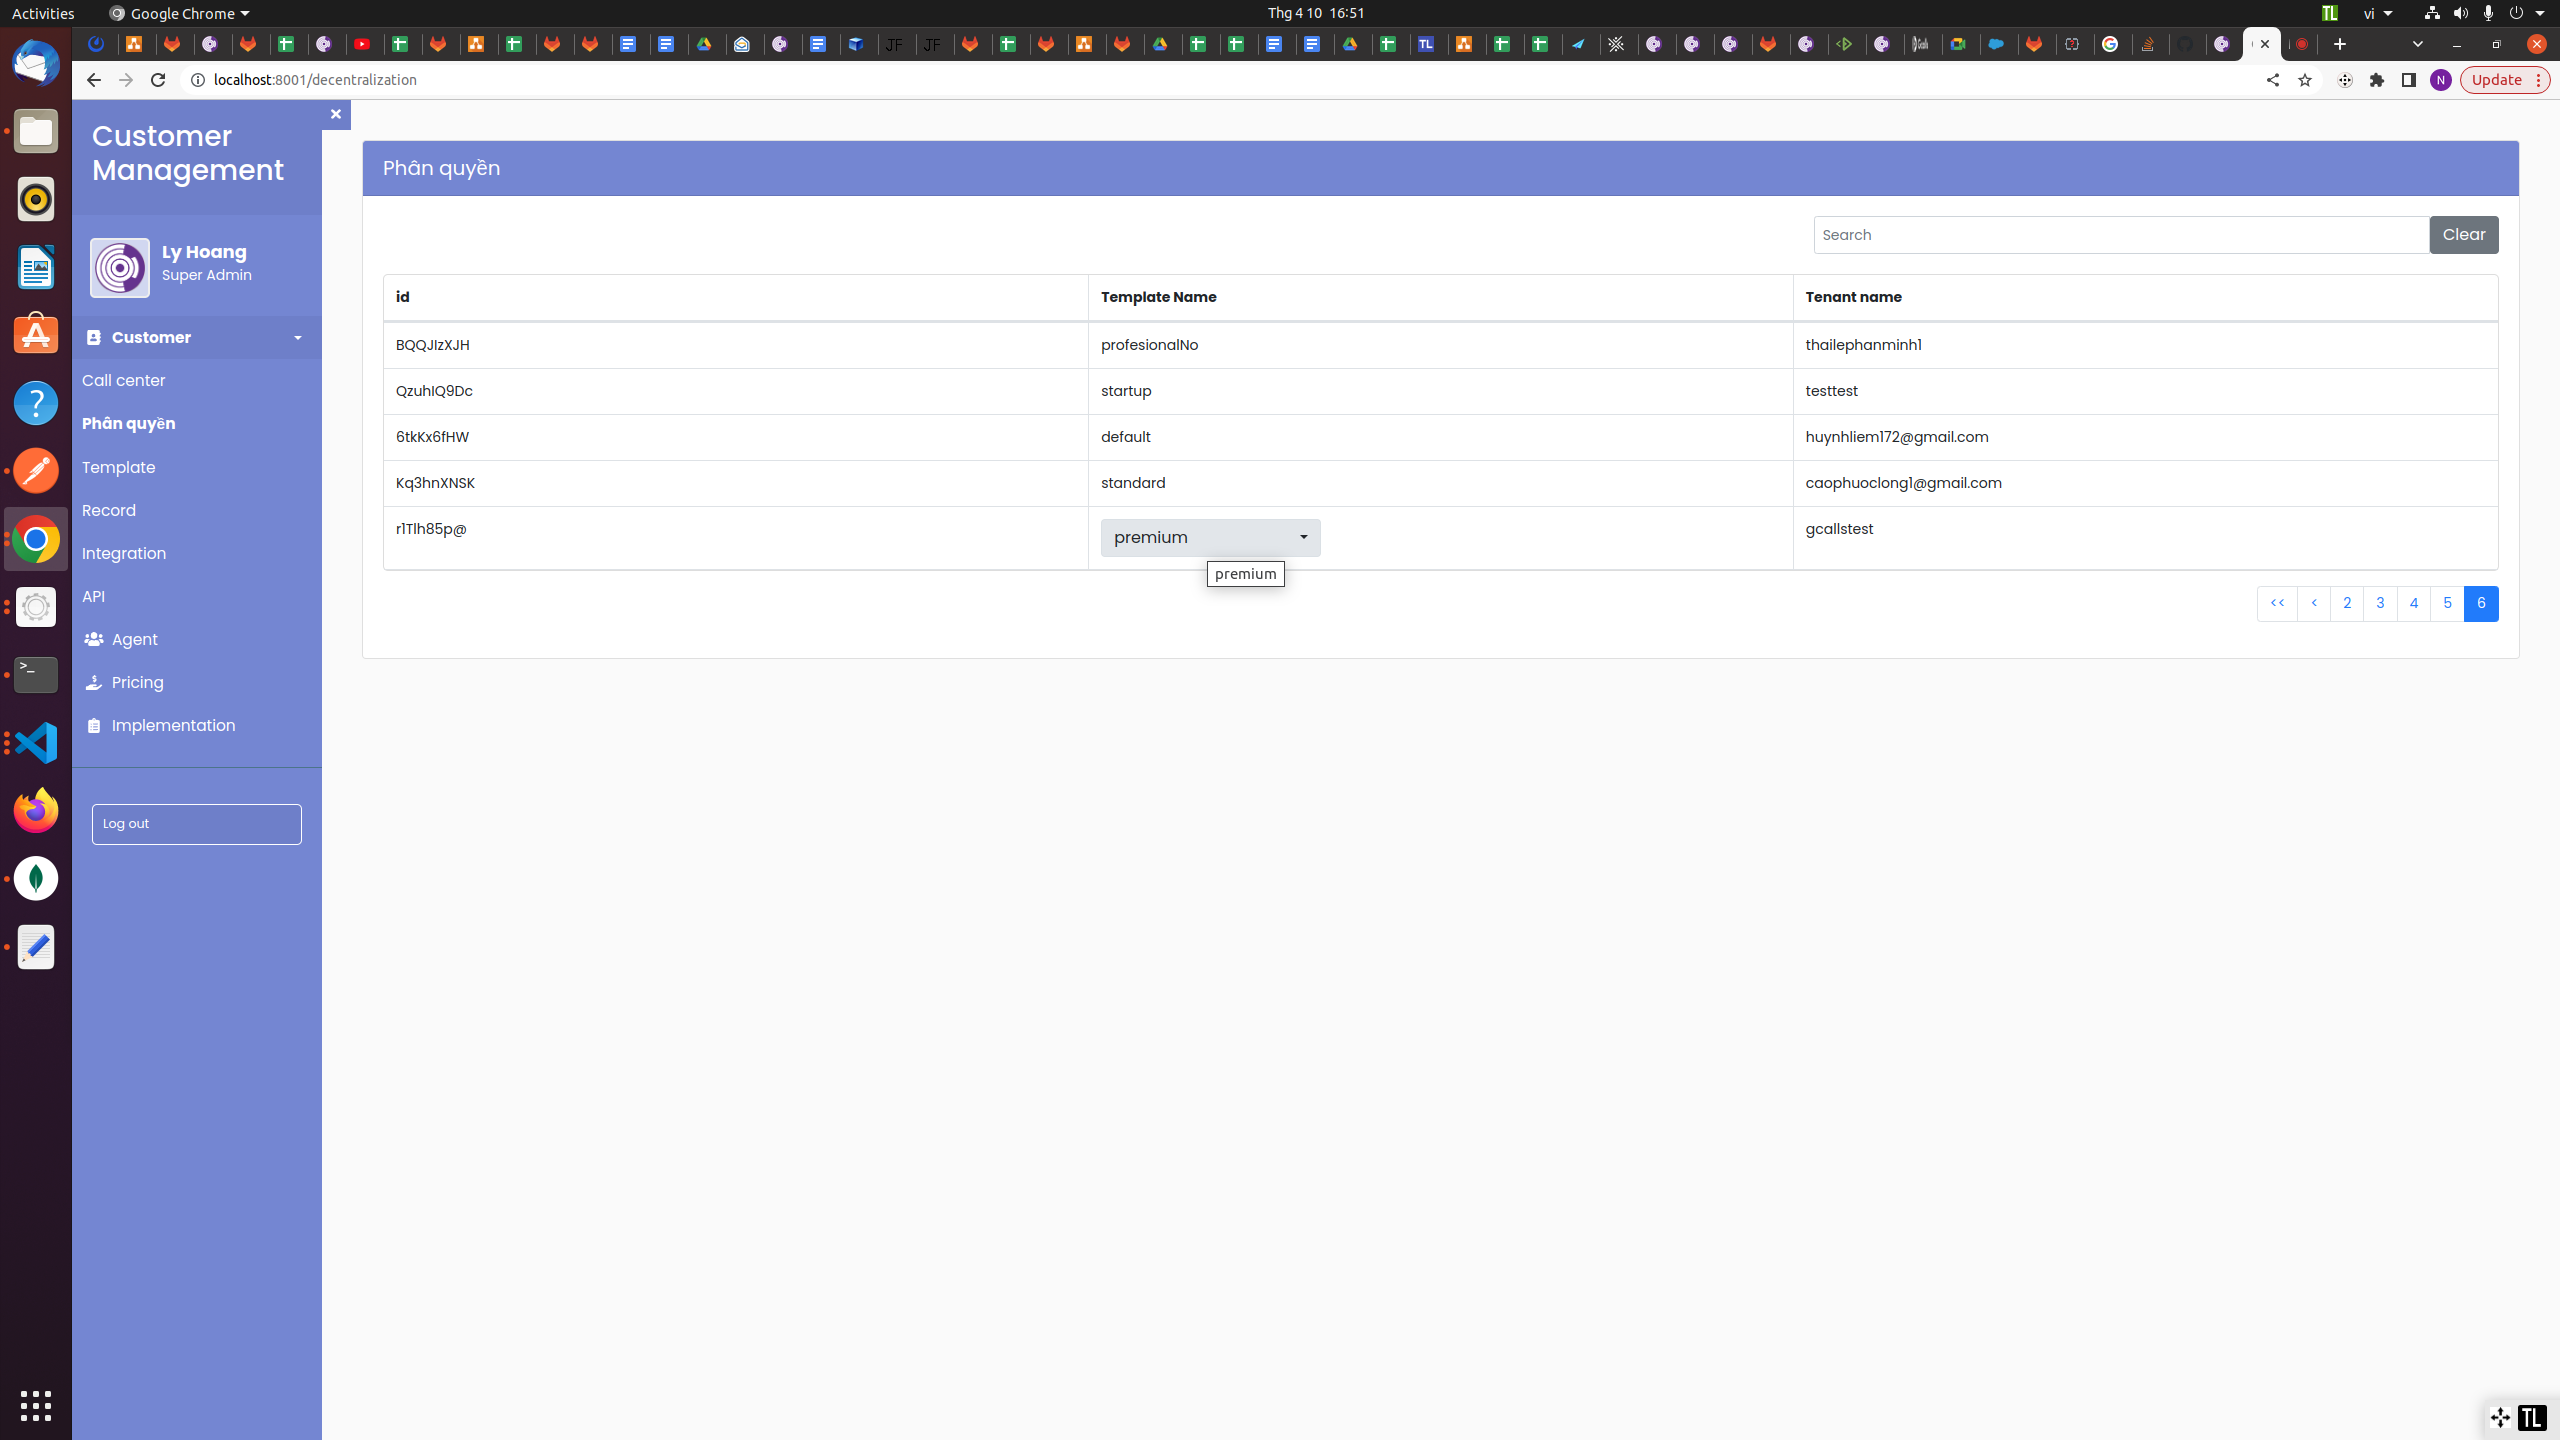This screenshot has height=1440, width=2560.
Task: Jump to the first page with the << button
Action: [x=2277, y=603]
